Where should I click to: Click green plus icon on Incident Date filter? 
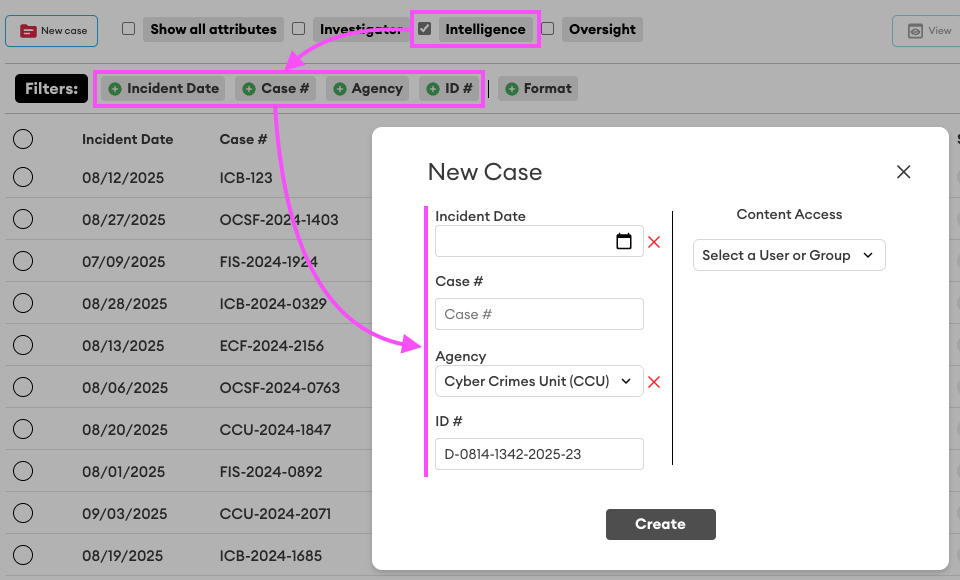coord(114,89)
